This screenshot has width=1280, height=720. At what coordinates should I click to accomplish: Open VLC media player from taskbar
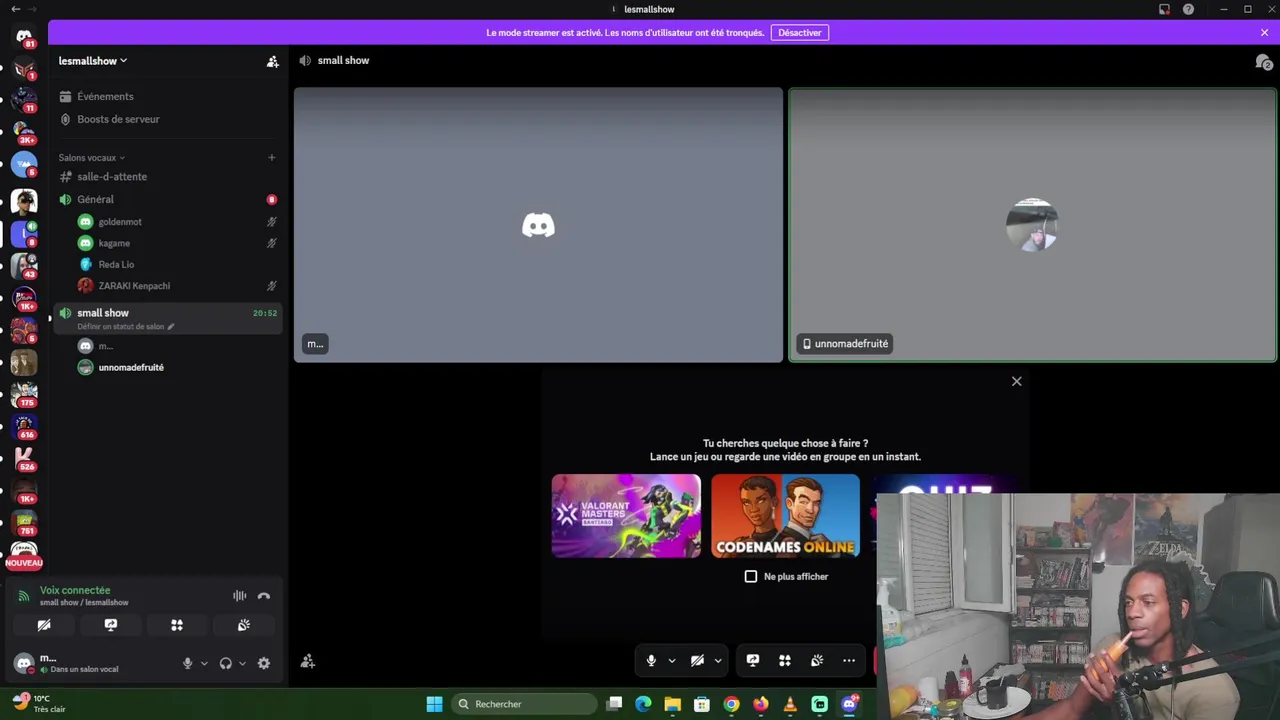[790, 704]
